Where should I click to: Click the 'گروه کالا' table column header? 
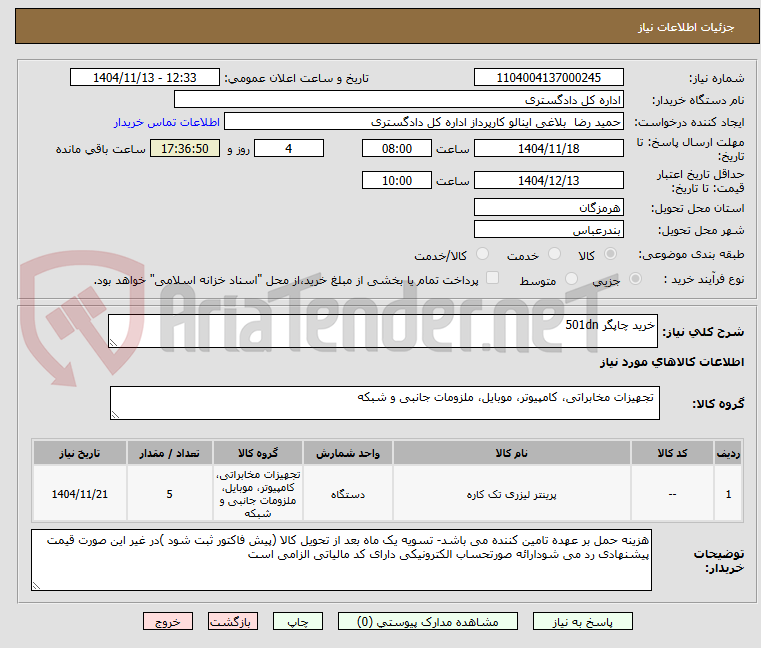click(x=258, y=453)
